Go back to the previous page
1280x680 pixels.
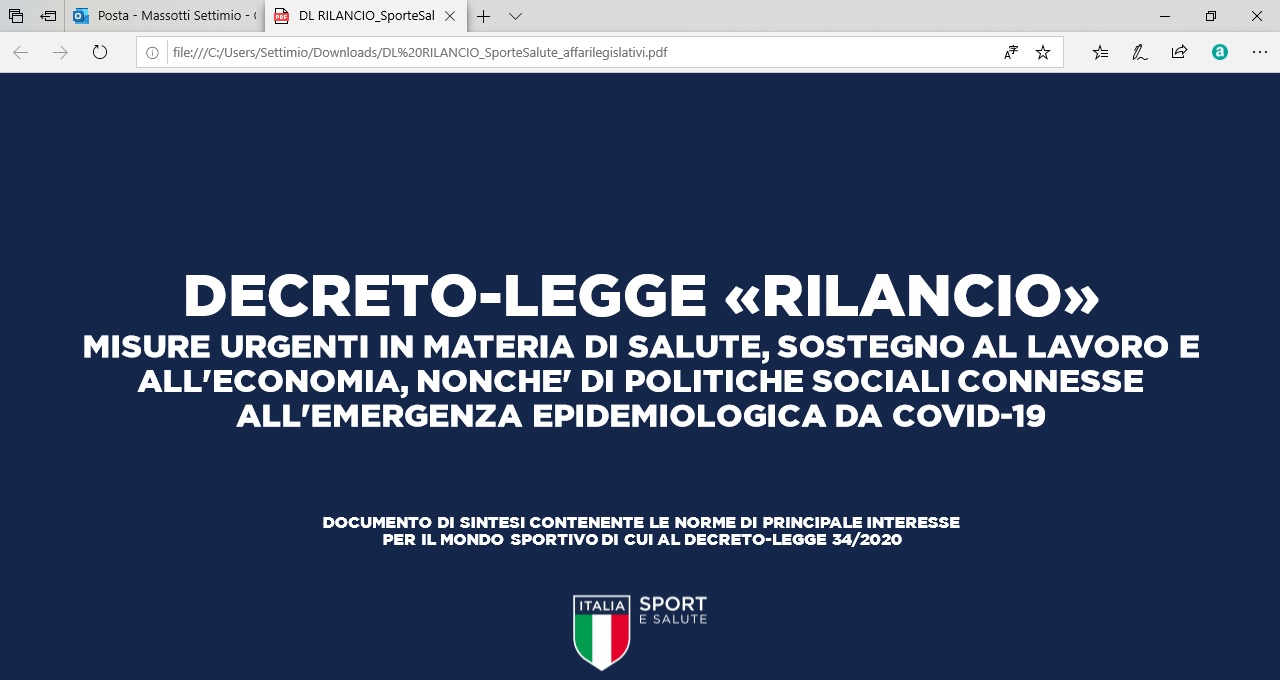pos(20,52)
